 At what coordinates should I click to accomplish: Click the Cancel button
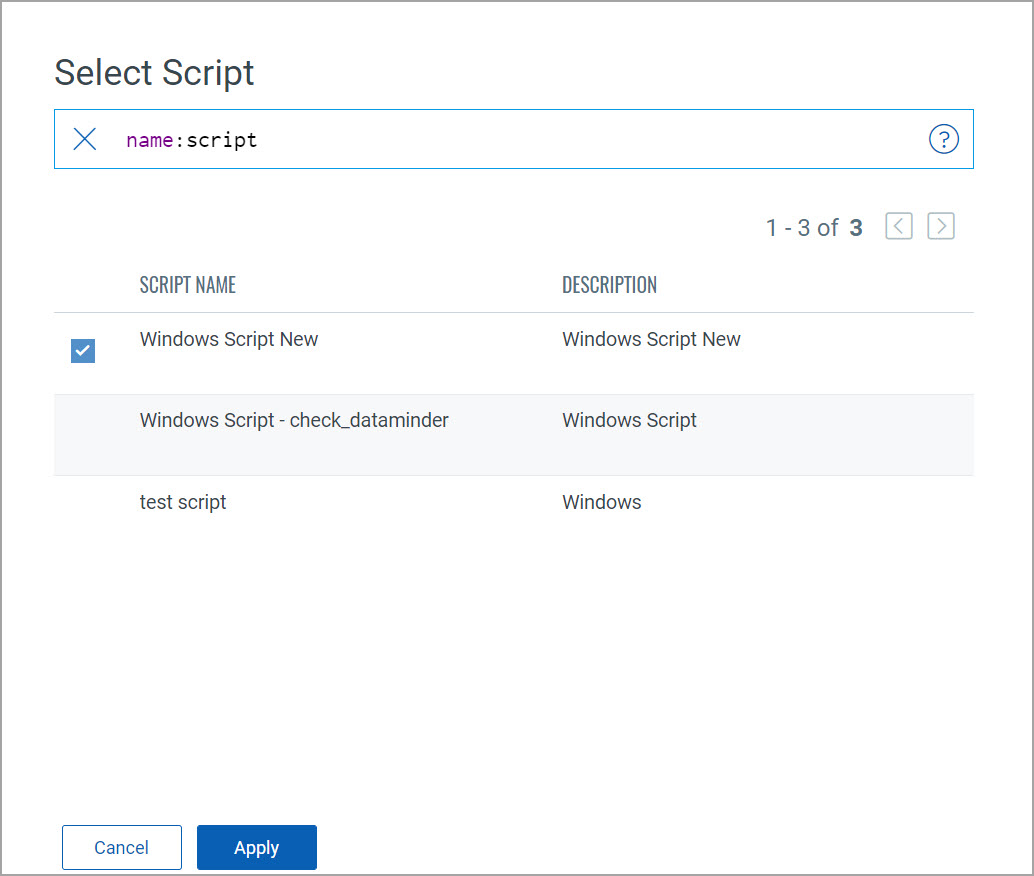pyautogui.click(x=121, y=847)
